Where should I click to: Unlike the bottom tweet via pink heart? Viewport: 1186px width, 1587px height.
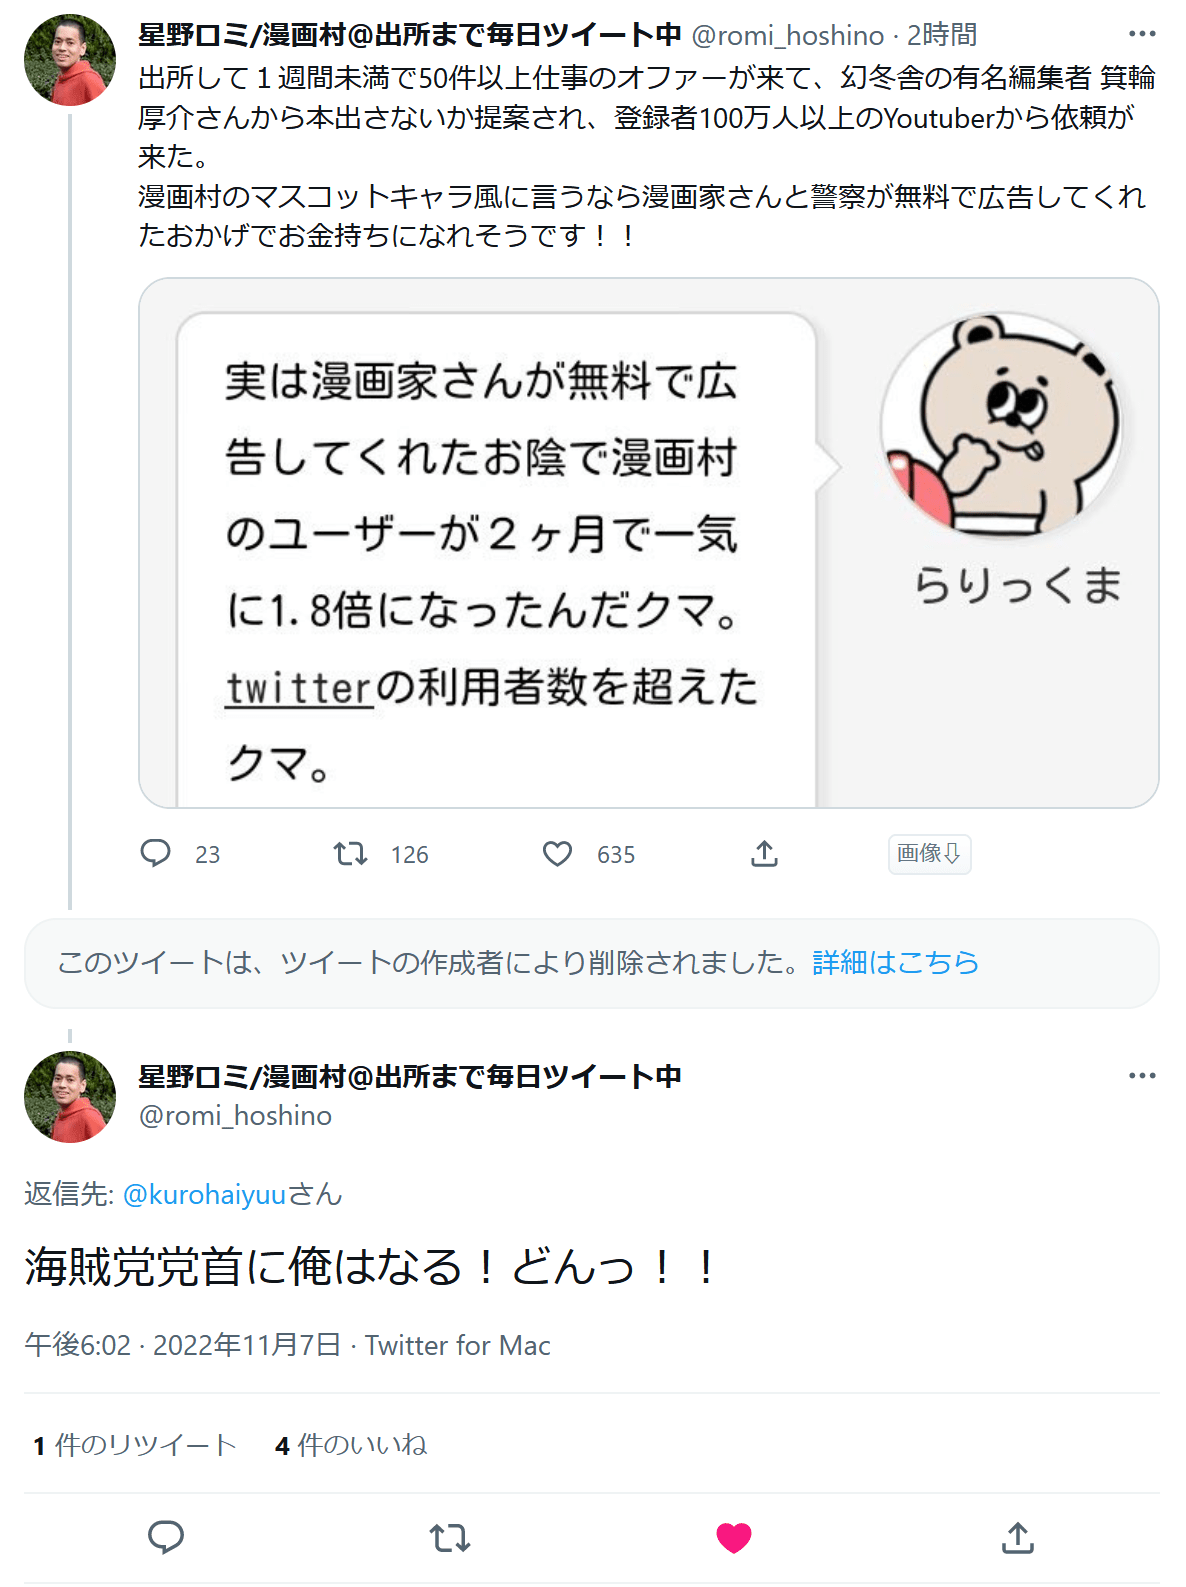click(x=734, y=1537)
